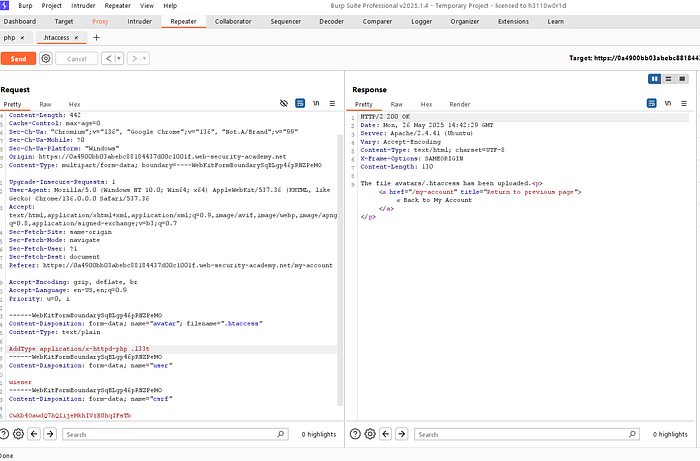
Task: Click the Request search input field
Action: pos(175,434)
